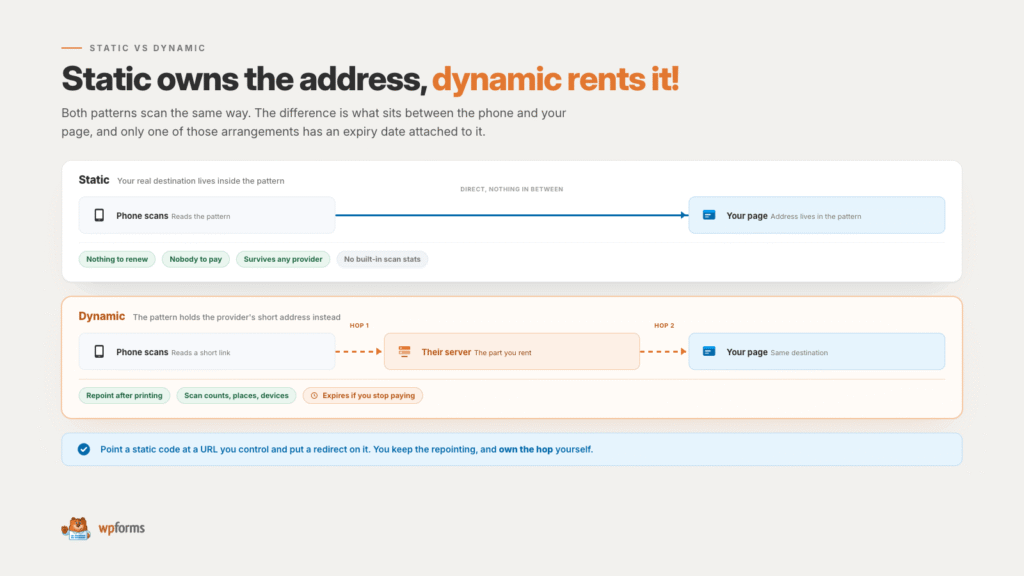Click 'The part you rent' text

(x=502, y=353)
